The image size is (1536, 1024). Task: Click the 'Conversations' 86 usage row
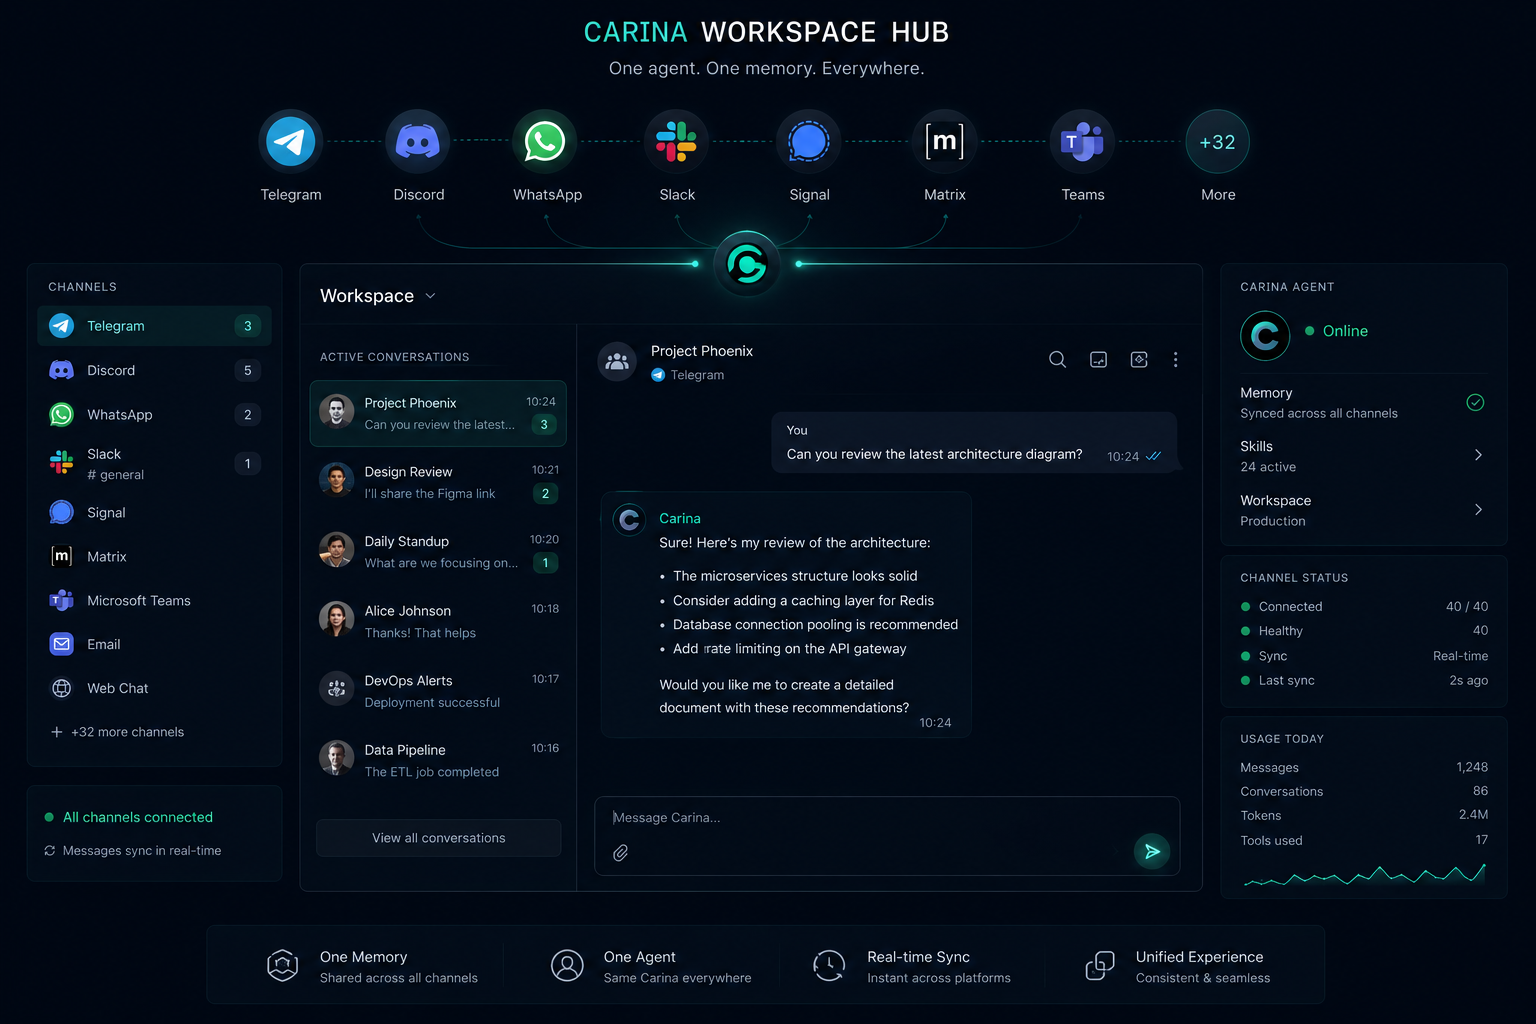coord(1364,791)
